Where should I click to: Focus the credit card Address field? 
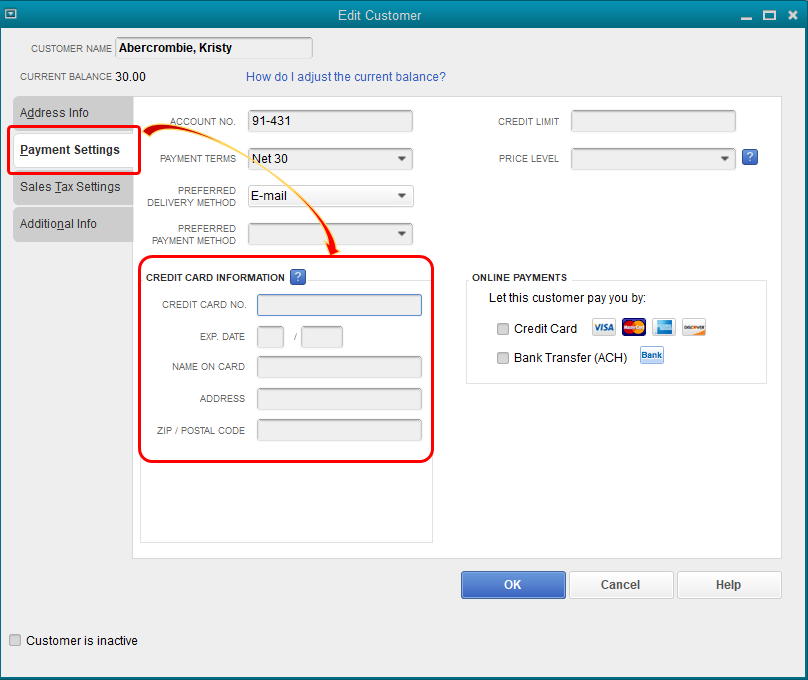(340, 399)
